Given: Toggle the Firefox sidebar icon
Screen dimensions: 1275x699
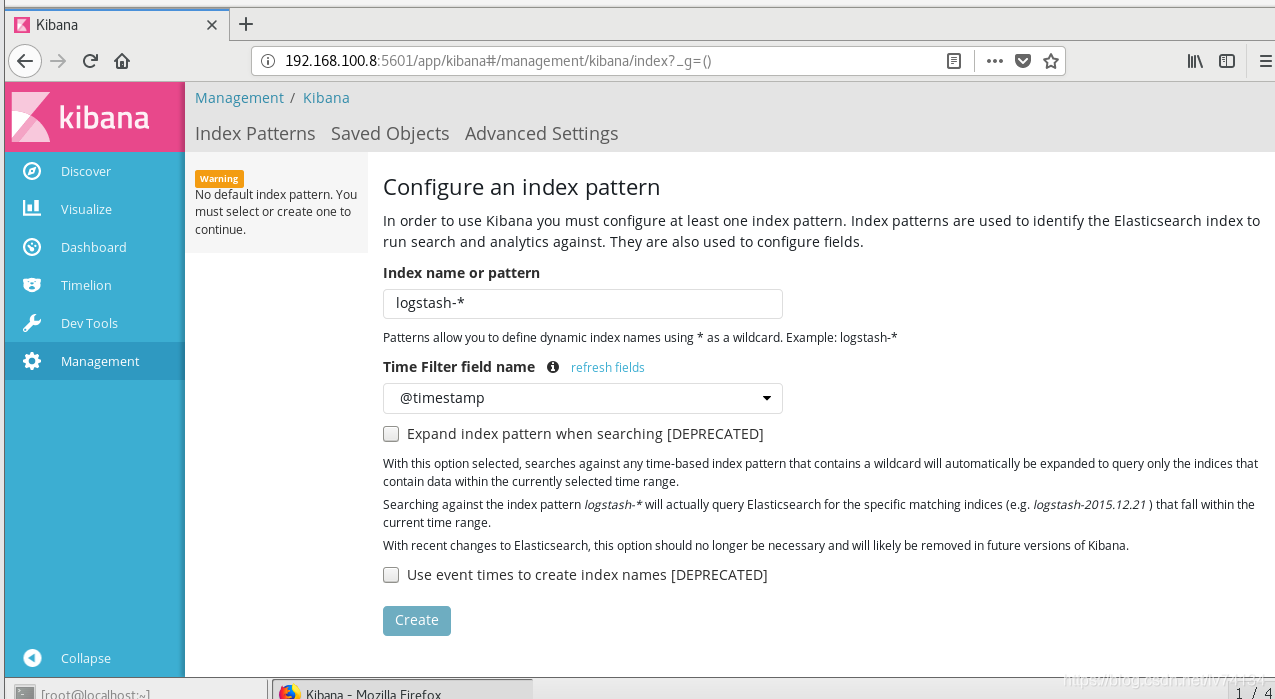Looking at the screenshot, I should (x=1227, y=61).
